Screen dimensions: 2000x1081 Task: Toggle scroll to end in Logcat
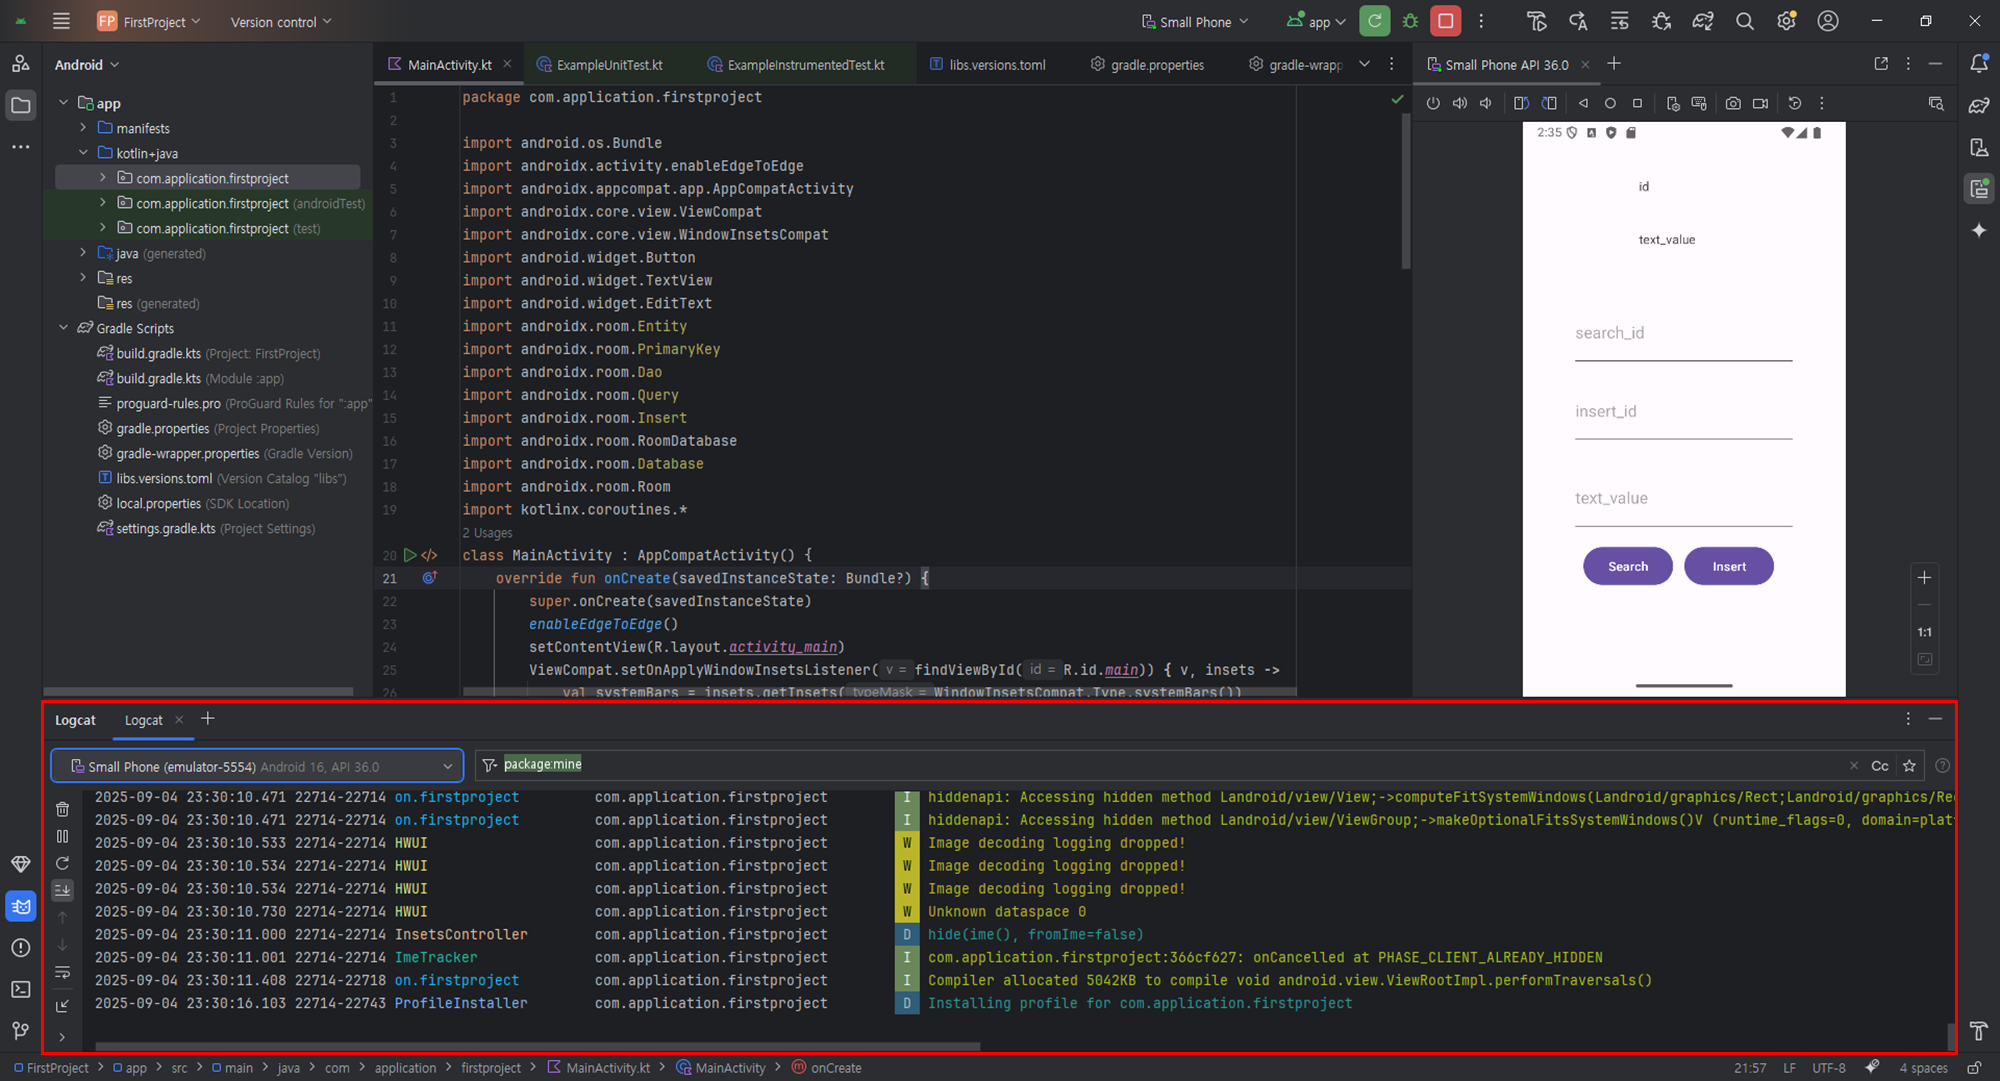(x=62, y=890)
